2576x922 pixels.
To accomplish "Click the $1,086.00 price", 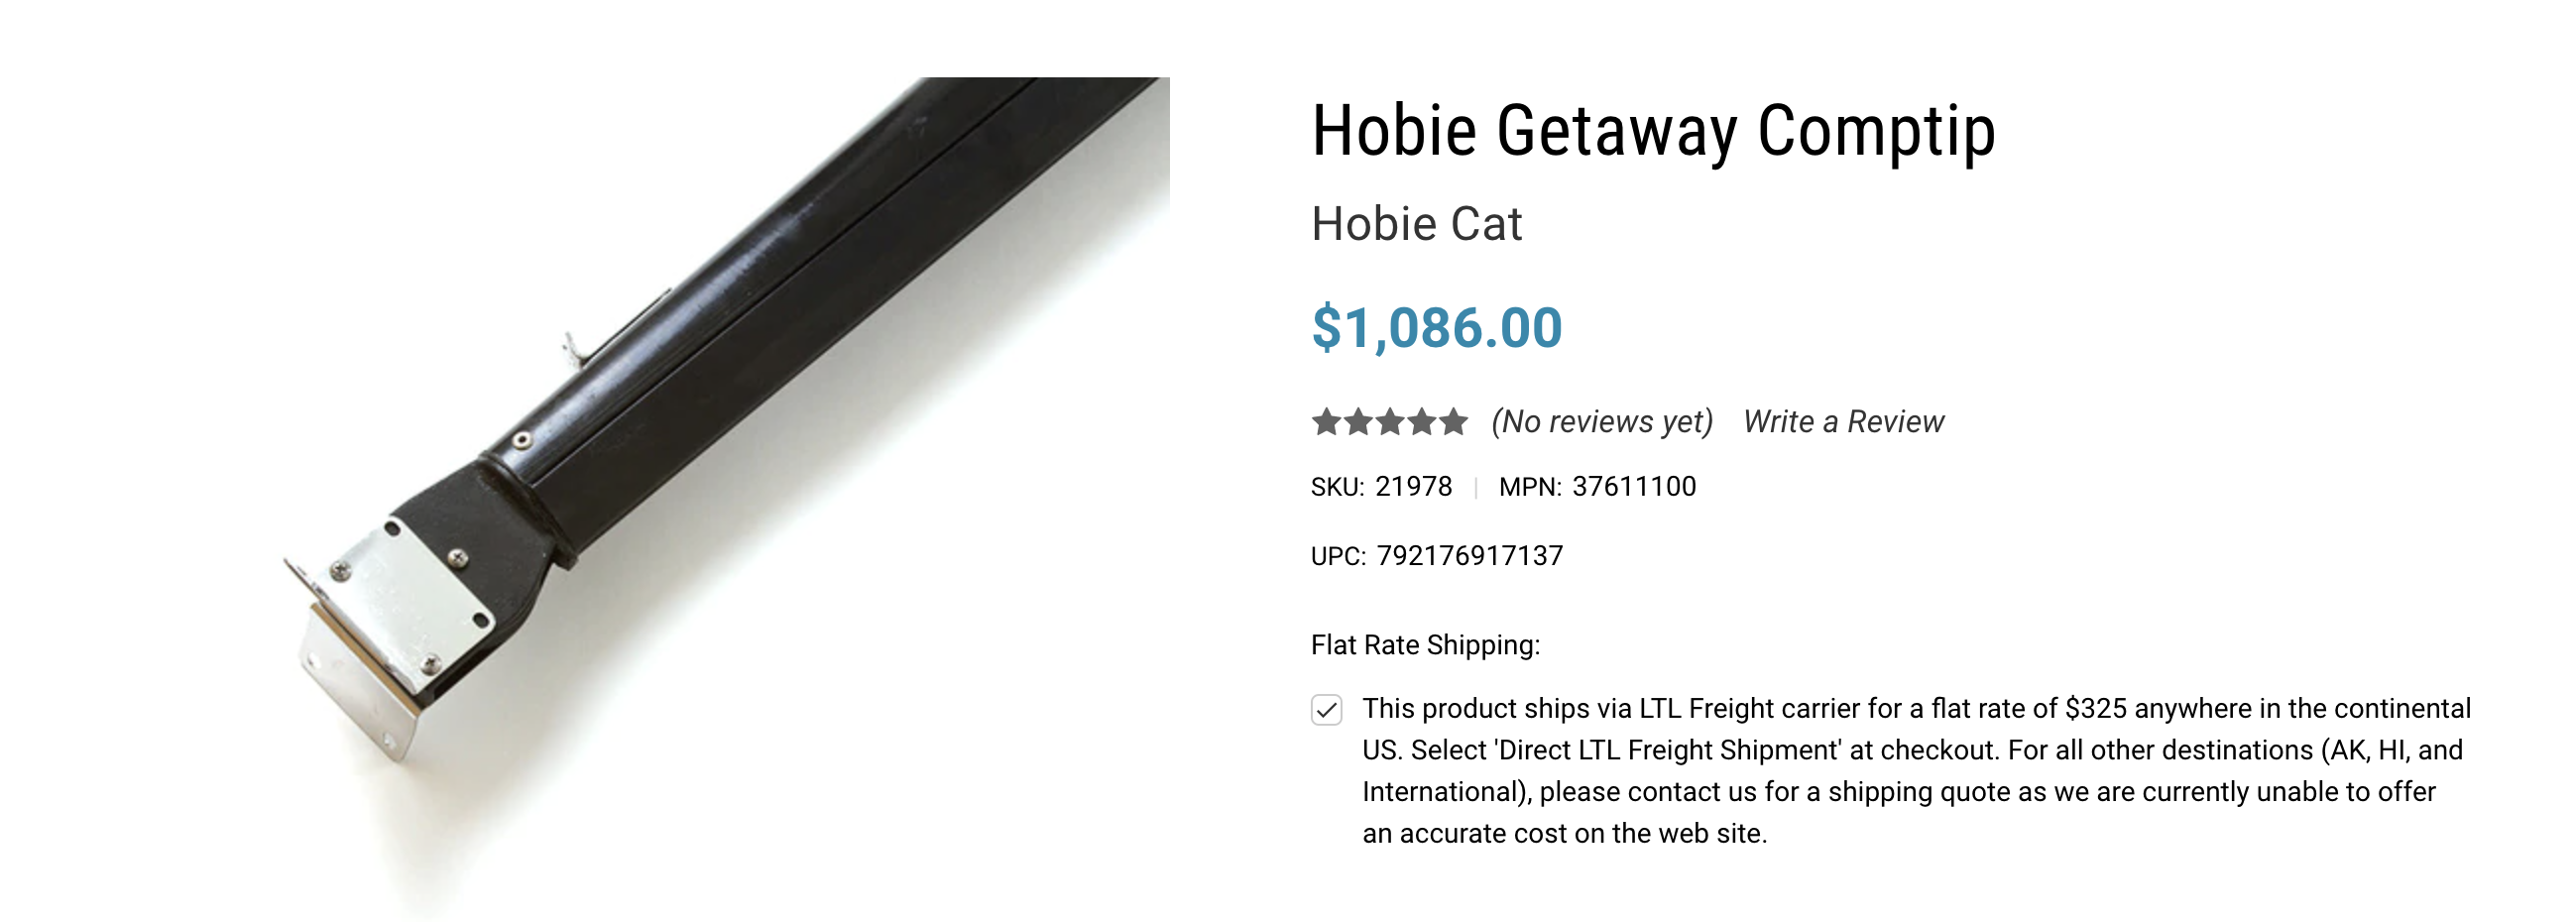I will coord(1436,328).
